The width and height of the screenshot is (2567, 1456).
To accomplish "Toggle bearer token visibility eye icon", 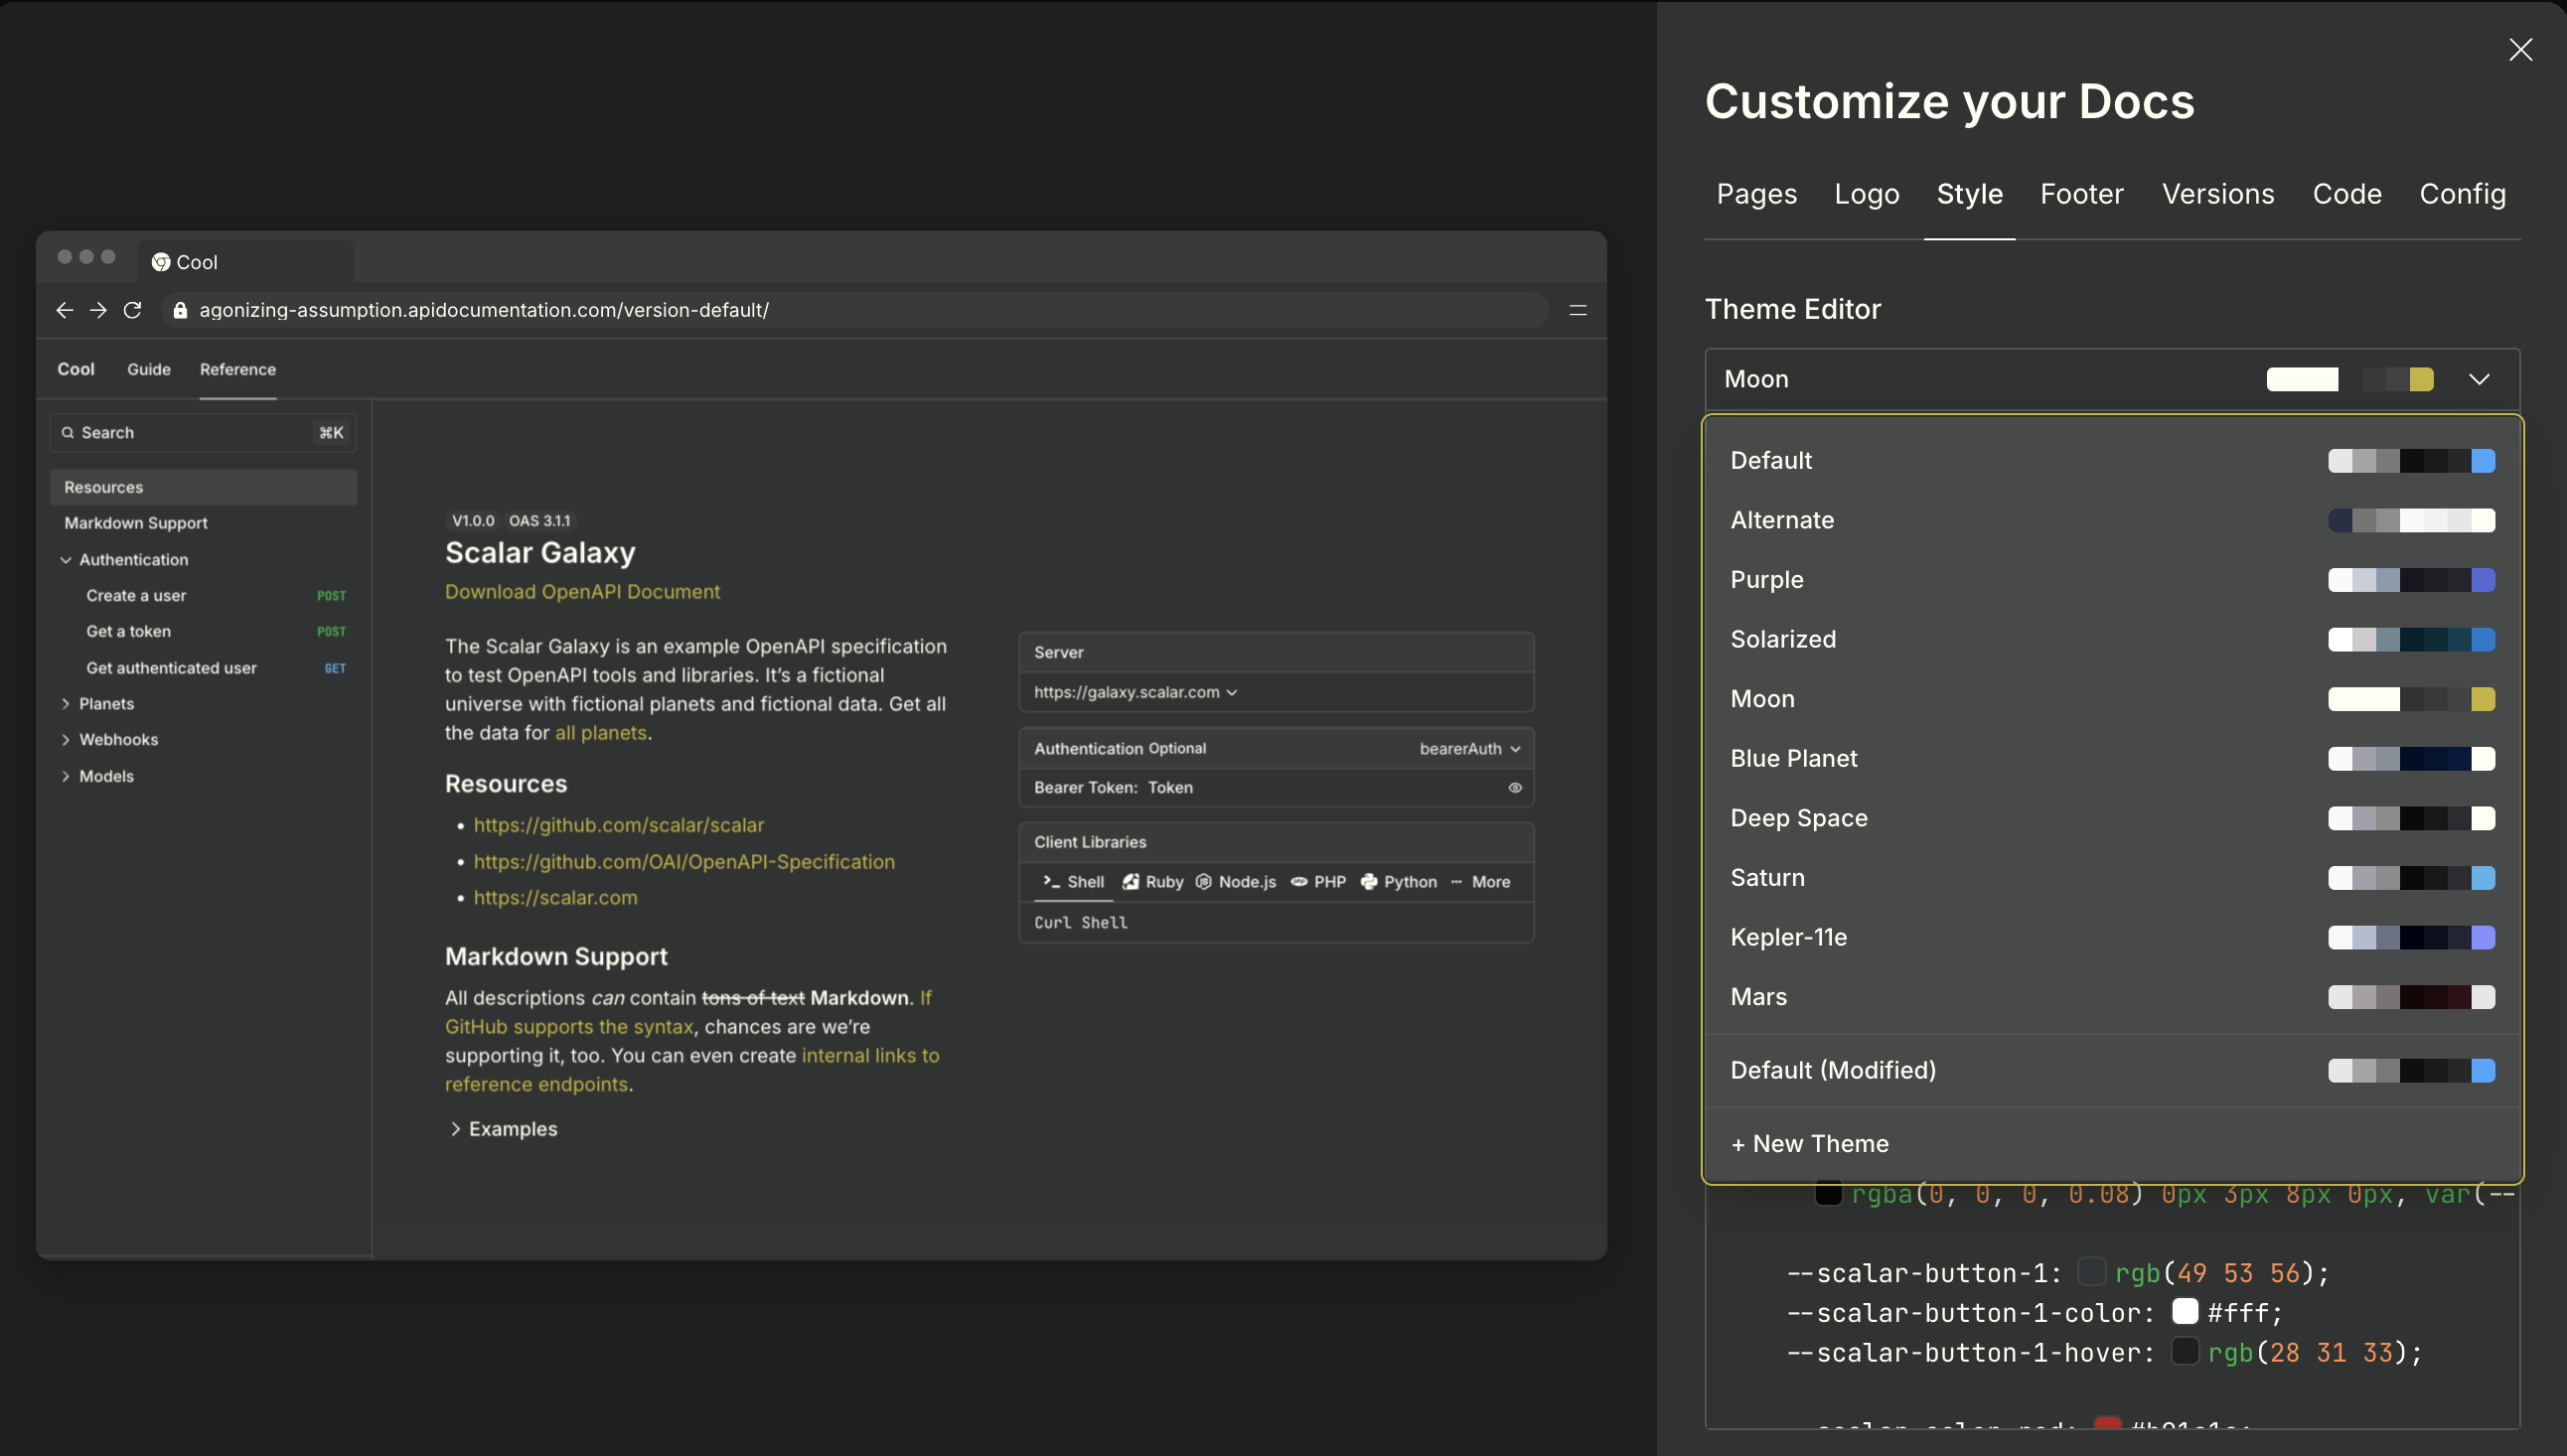I will 1515,787.
